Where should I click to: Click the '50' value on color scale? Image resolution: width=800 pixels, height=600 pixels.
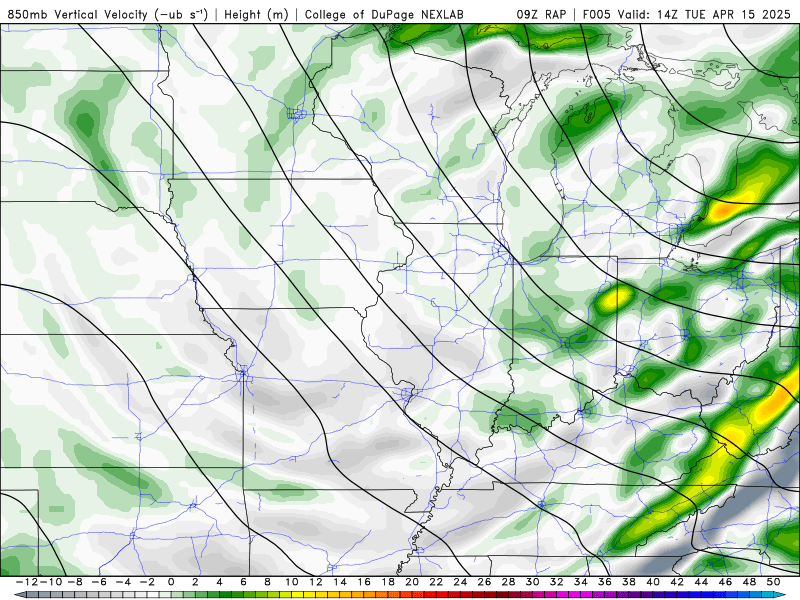(x=773, y=582)
